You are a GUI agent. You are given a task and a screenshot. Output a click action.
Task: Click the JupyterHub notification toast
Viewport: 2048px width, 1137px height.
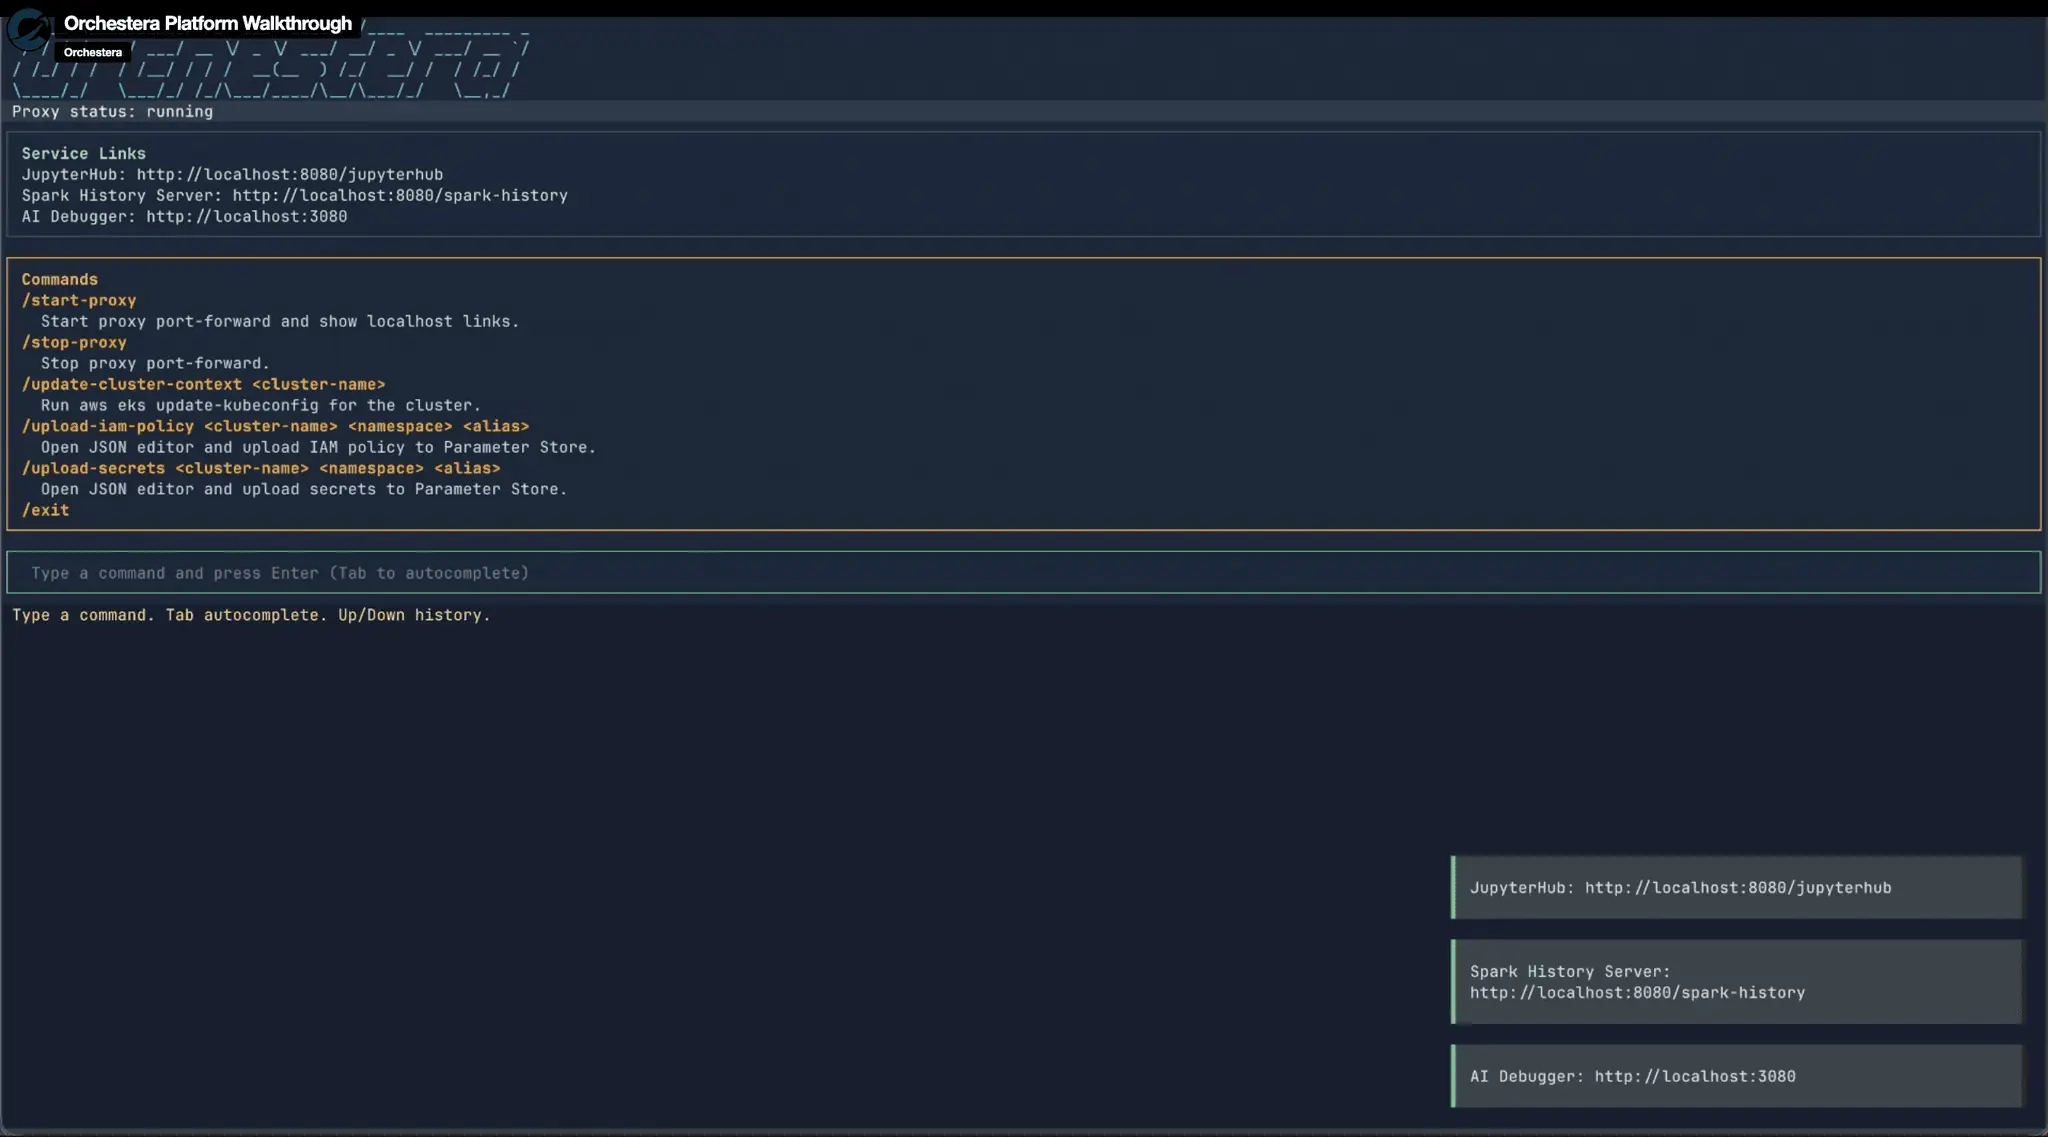coord(1737,887)
